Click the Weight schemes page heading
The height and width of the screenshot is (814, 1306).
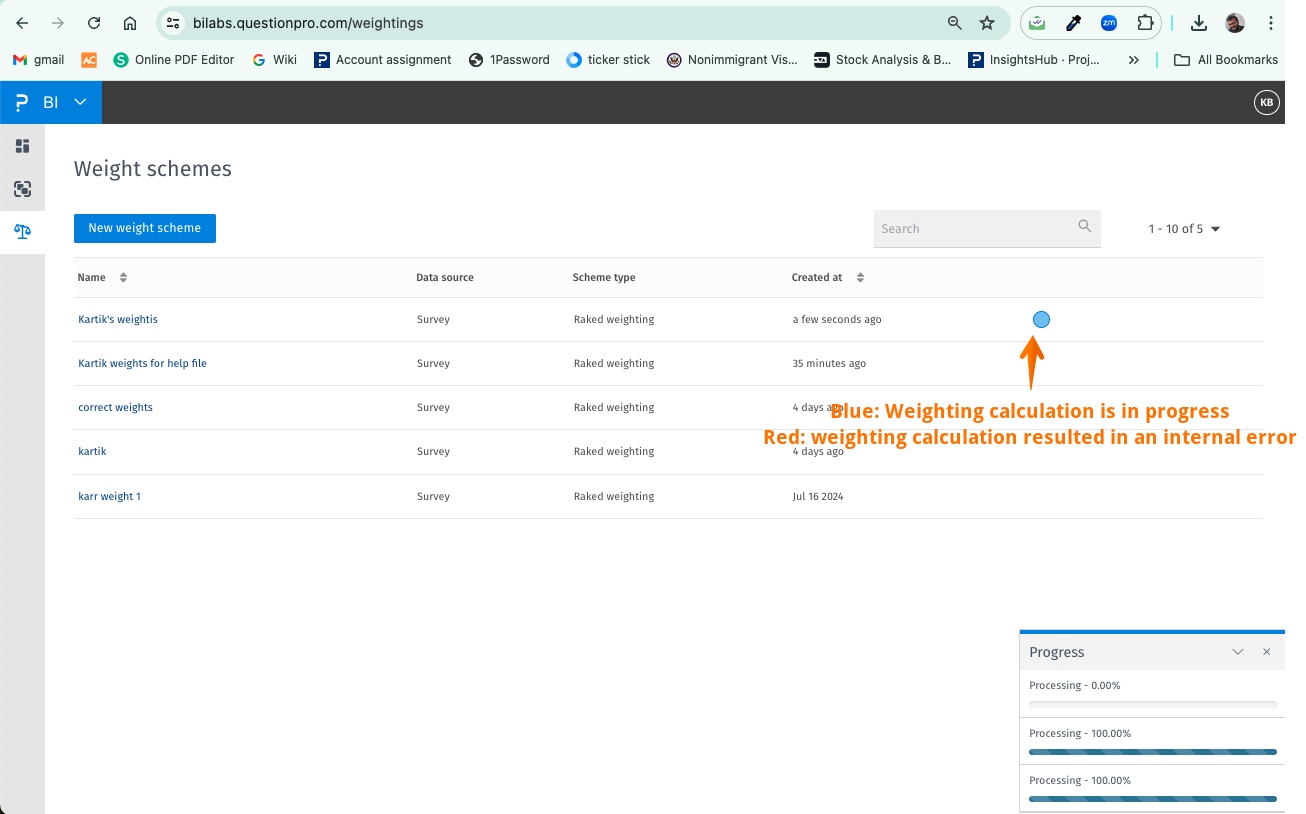pyautogui.click(x=153, y=169)
